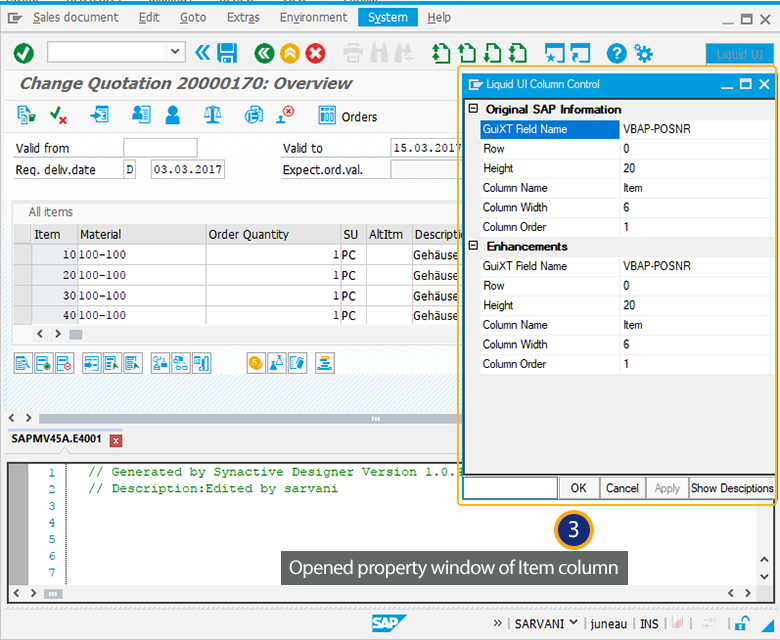Select the SAPMV45A.E4001 tab
The width and height of the screenshot is (780, 640).
click(56, 439)
